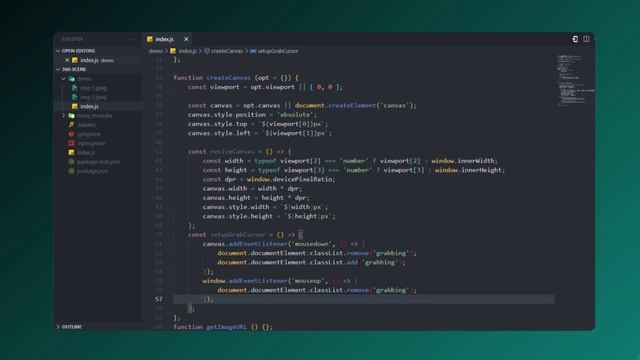Click the demo folder icon

click(72, 78)
